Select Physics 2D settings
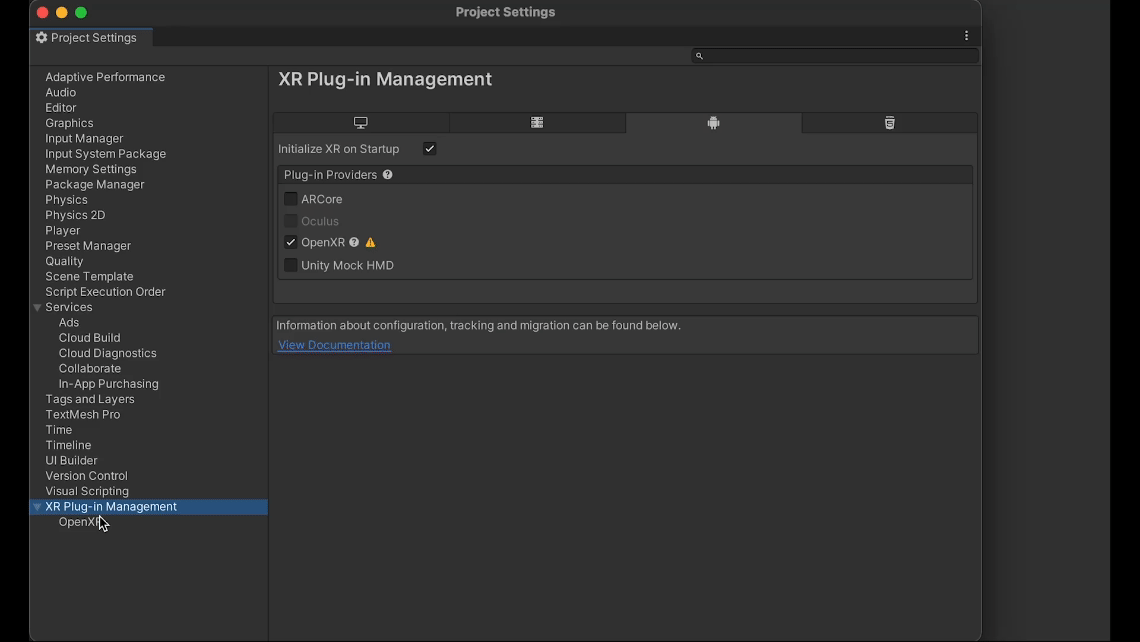This screenshot has width=1140, height=642. (75, 215)
